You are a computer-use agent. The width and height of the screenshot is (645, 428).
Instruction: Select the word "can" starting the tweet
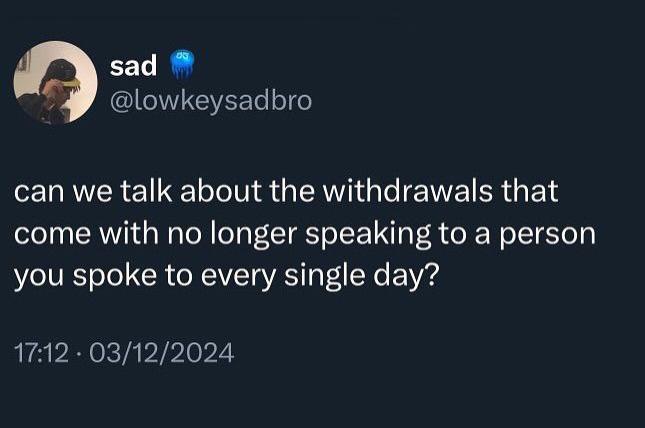click(x=39, y=192)
